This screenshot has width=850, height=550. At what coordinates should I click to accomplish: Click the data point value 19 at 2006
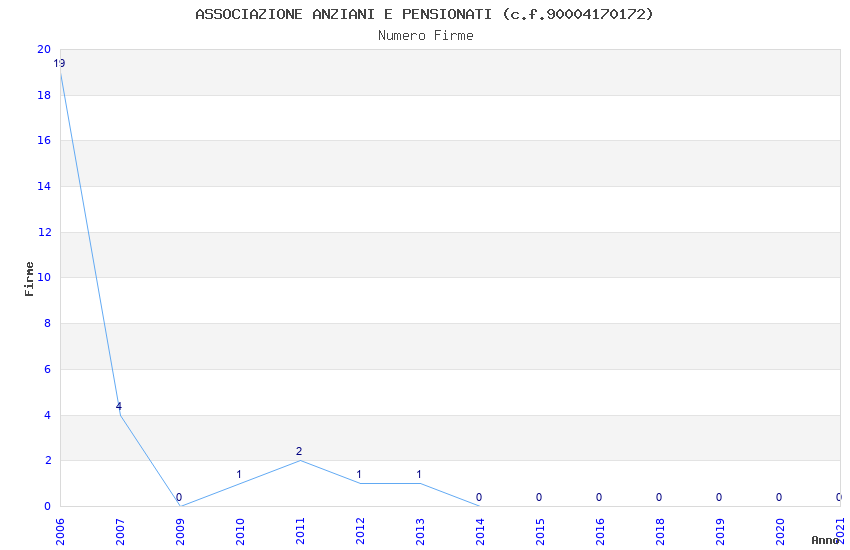point(59,63)
